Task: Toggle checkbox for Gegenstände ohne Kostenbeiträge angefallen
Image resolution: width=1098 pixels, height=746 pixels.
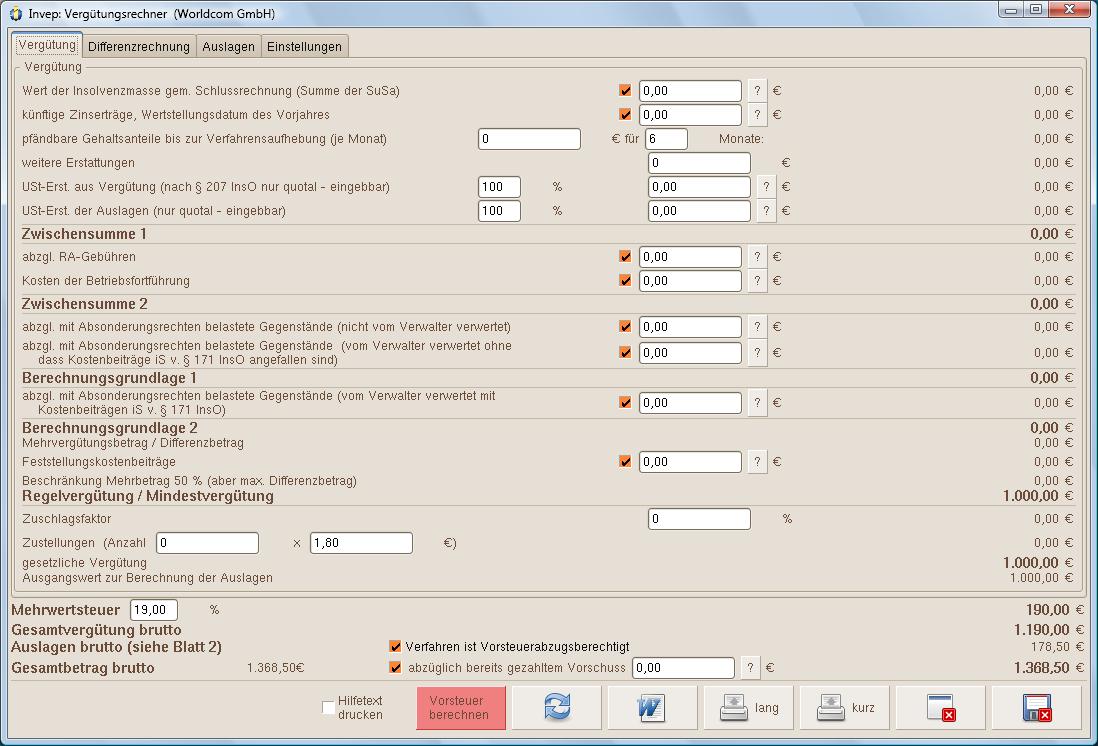Action: point(625,352)
